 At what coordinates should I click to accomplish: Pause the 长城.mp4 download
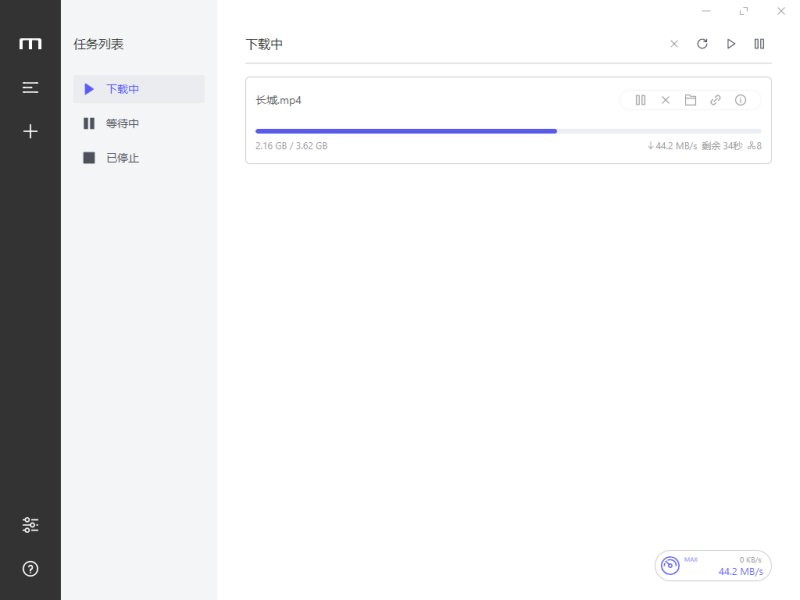coord(641,100)
